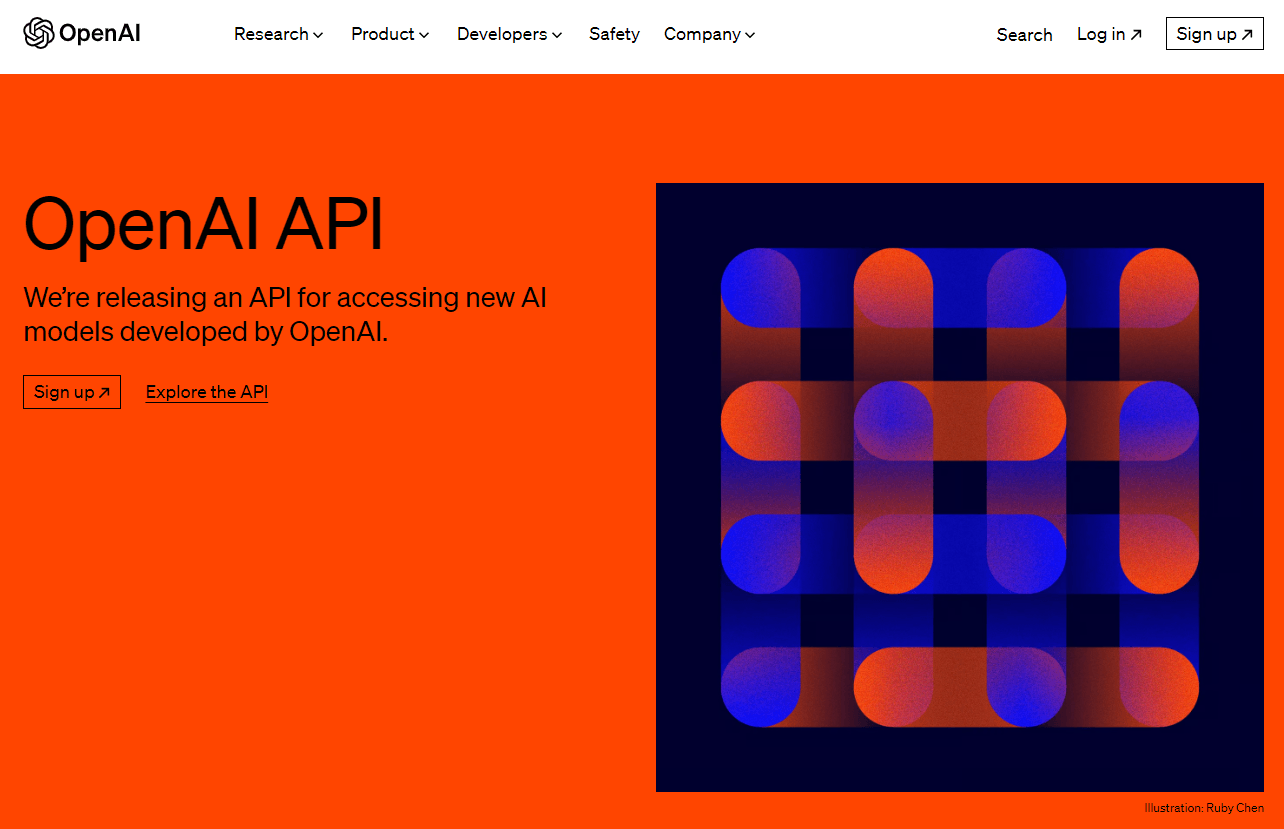Viewport: 1284px width, 829px height.
Task: Open Search from the header
Action: point(1024,35)
